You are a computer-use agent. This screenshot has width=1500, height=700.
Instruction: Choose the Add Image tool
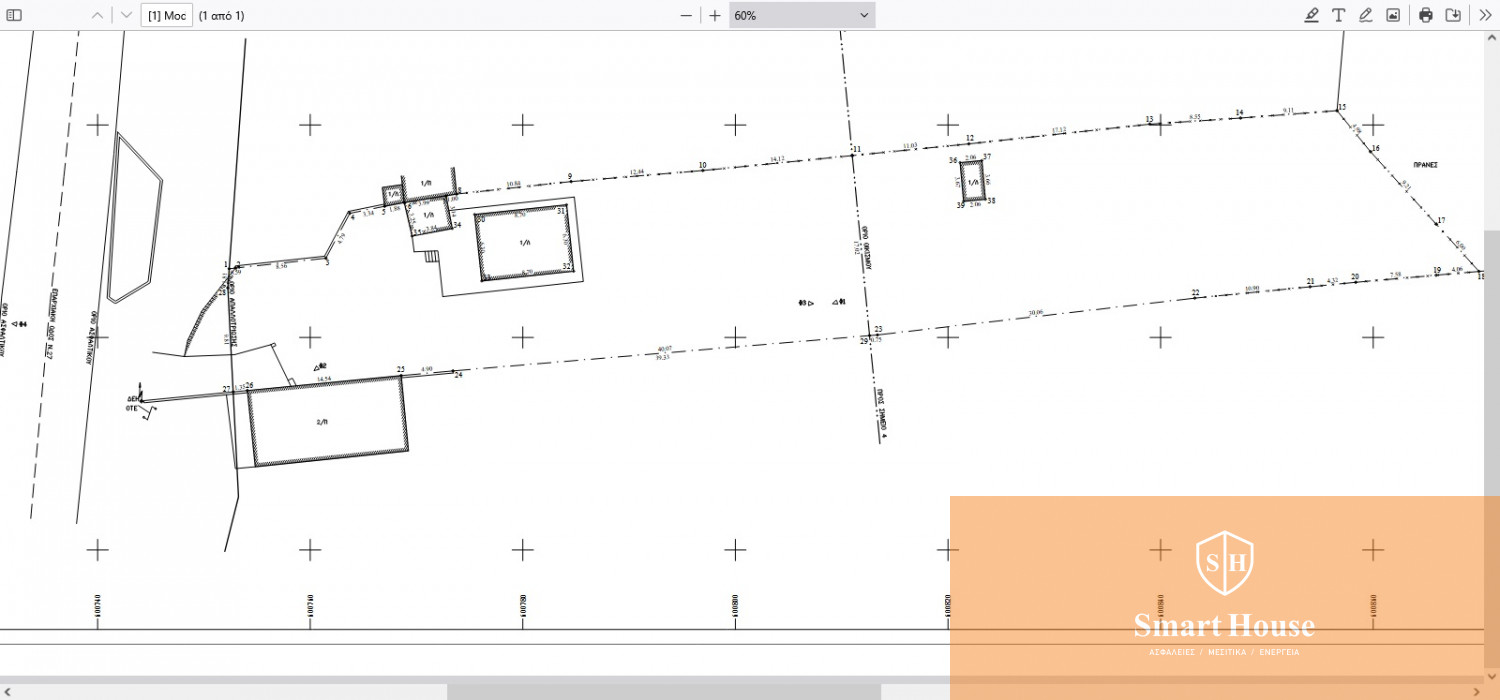(x=1393, y=15)
